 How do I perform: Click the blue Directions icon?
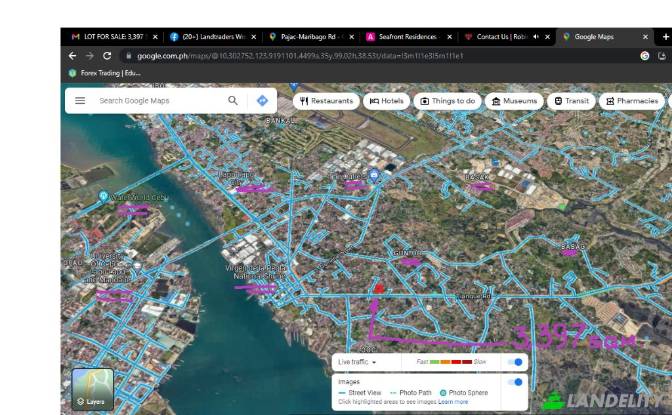point(262,101)
